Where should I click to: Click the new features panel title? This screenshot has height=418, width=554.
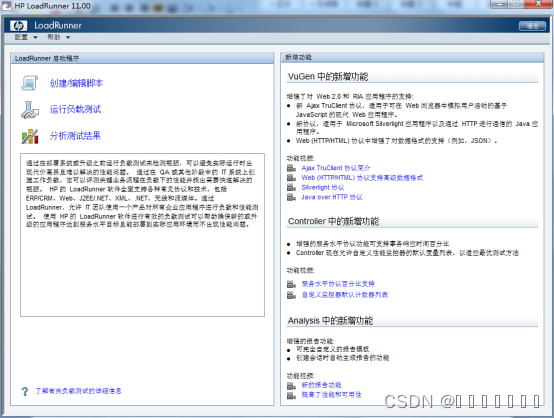click(x=299, y=57)
